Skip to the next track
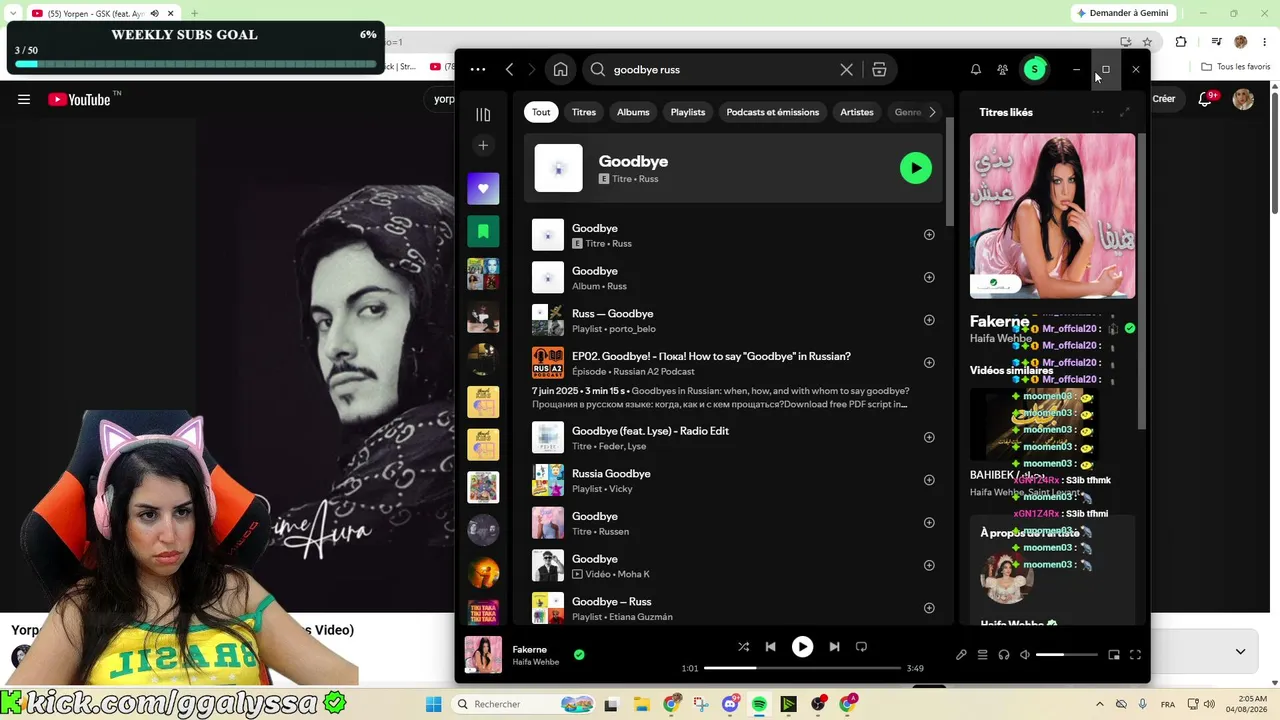The width and height of the screenshot is (1280, 720). coord(834,647)
